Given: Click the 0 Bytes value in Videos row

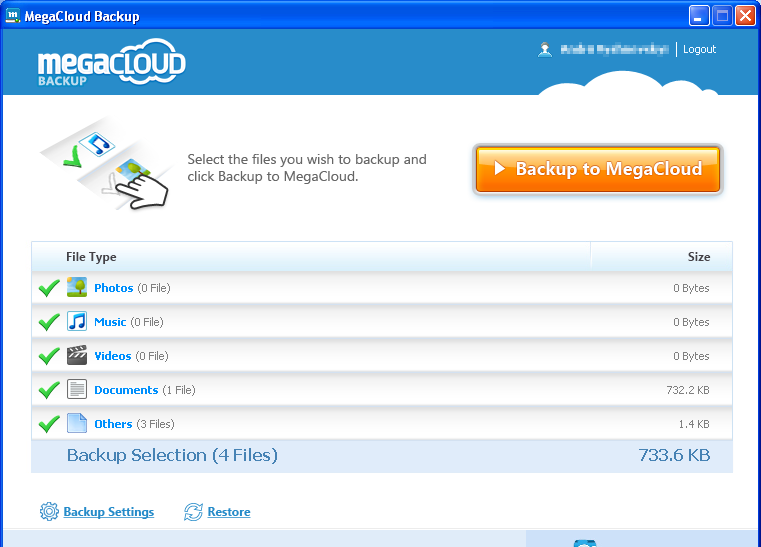Looking at the screenshot, I should coord(691,356).
